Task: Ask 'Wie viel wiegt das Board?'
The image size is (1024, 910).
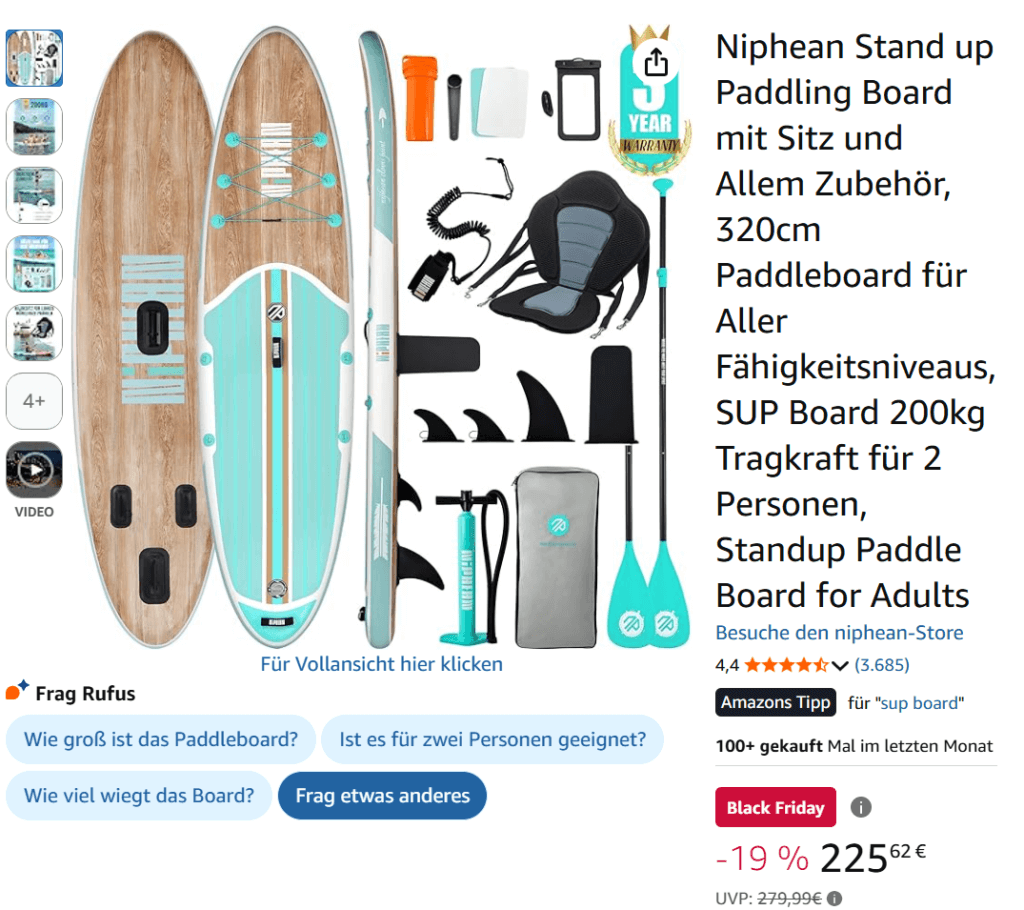Action: click(138, 796)
